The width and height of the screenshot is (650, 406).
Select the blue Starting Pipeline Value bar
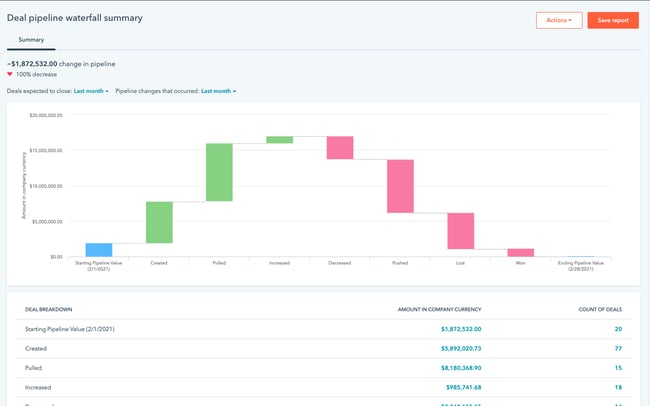[x=98, y=249]
